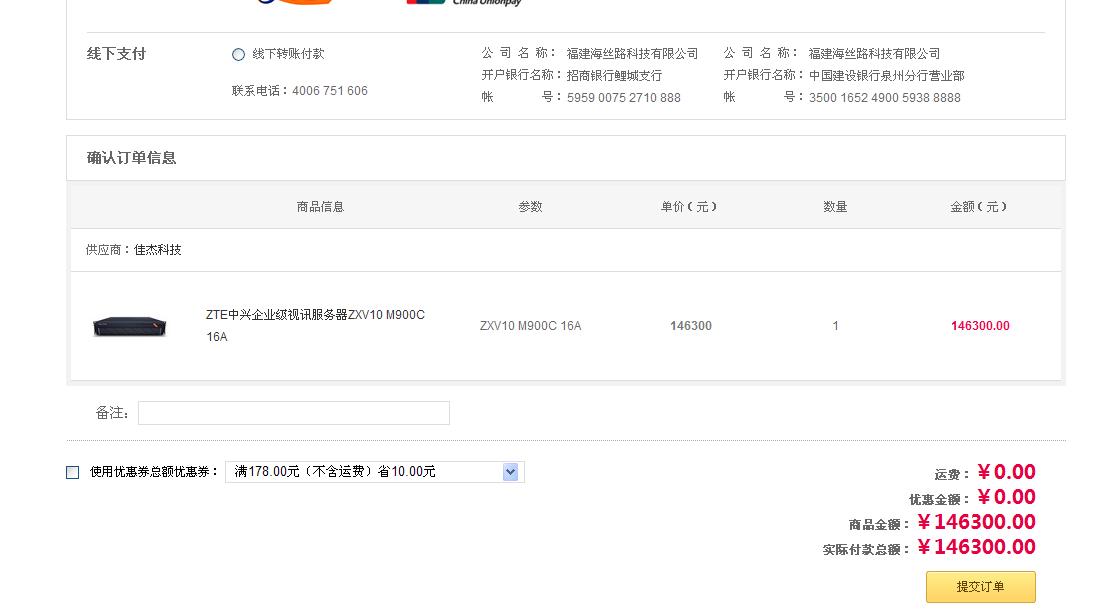1099x611 pixels.
Task: Click the unit price 146300
Action: click(691, 326)
